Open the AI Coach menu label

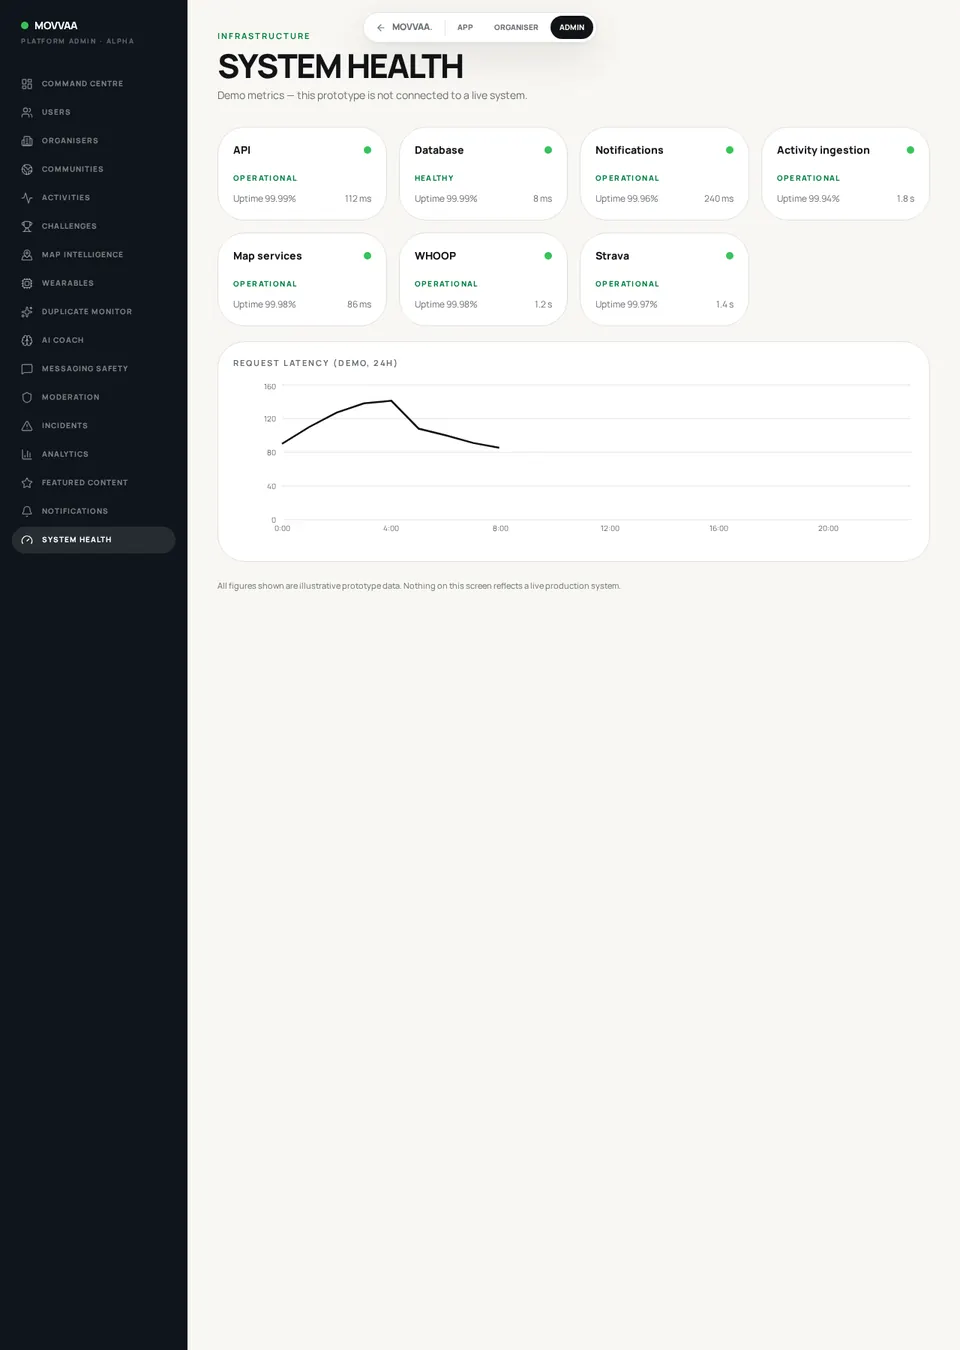[x=63, y=340]
